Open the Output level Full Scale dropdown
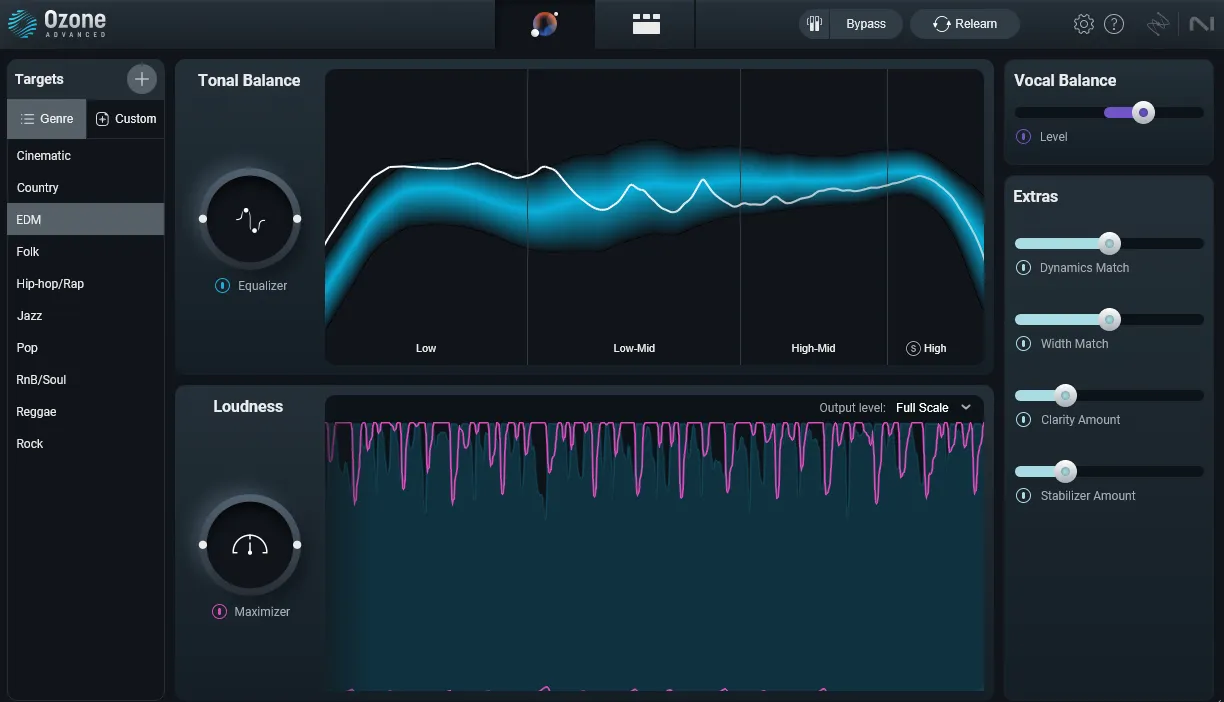 pos(934,408)
